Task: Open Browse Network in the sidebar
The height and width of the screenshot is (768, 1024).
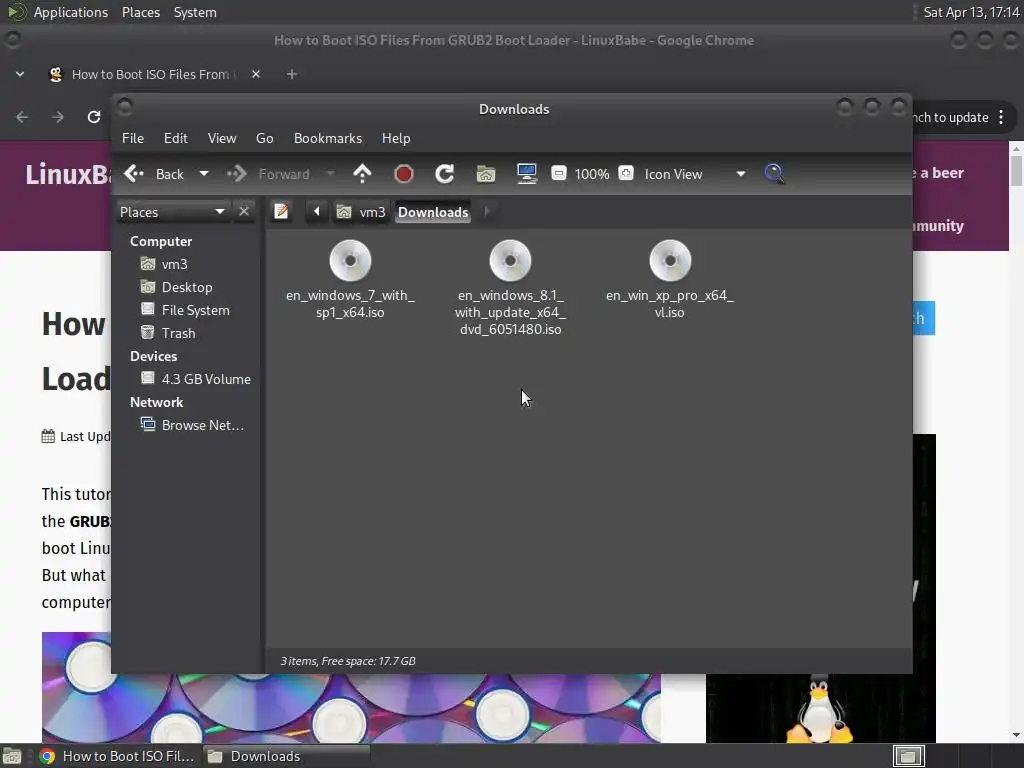Action: pos(202,425)
